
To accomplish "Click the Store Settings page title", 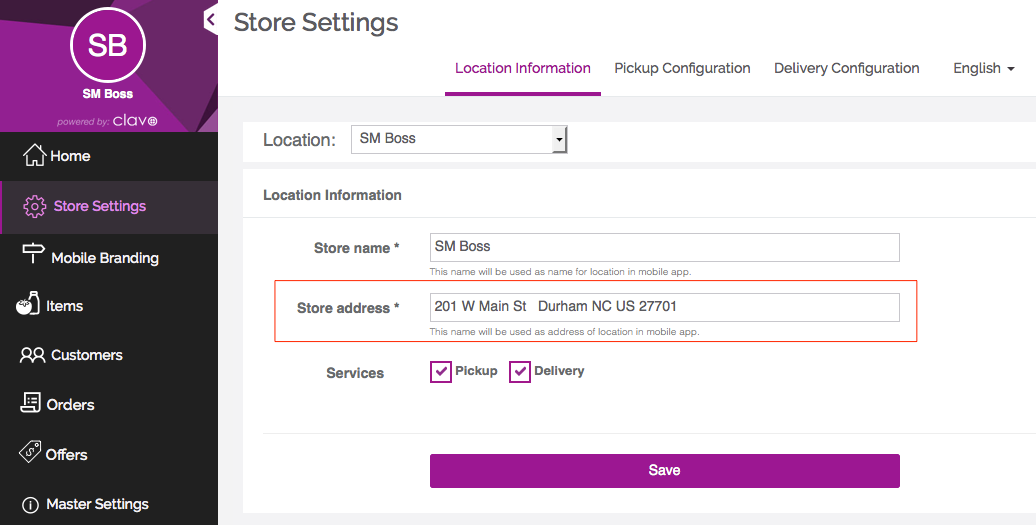I will 316,22.
